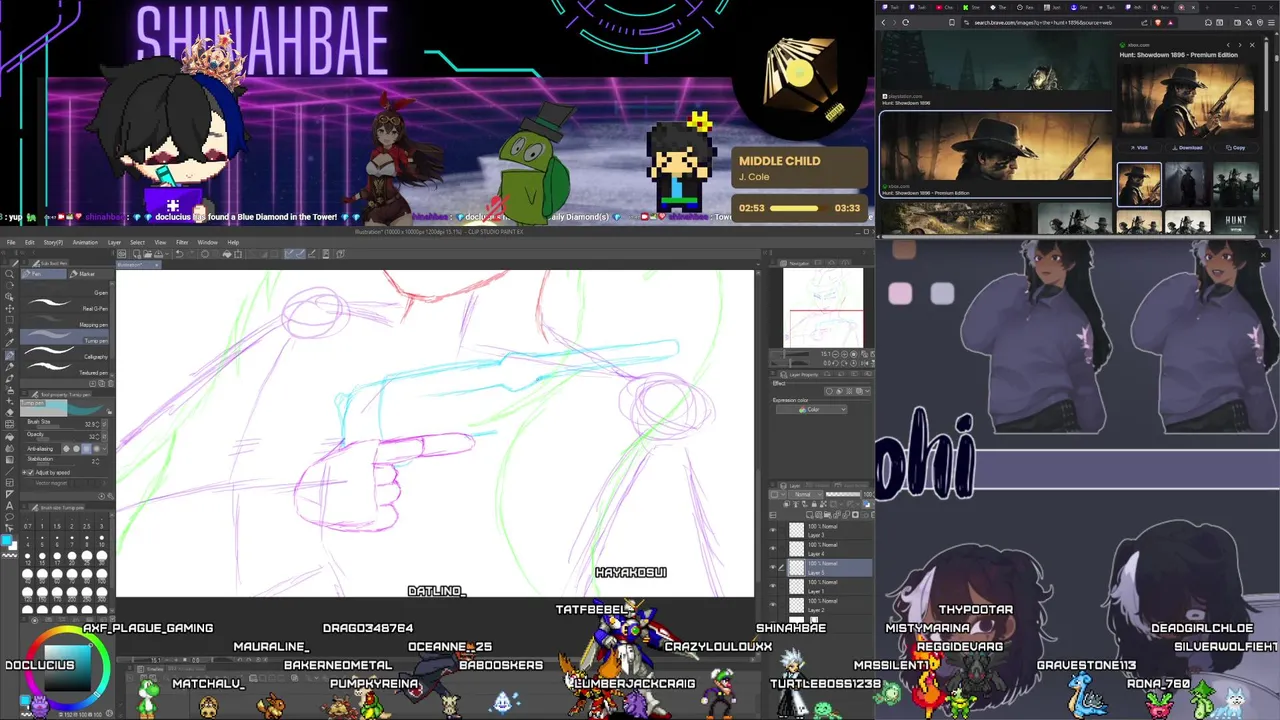Click the Visit button in image preview

coord(1139,147)
